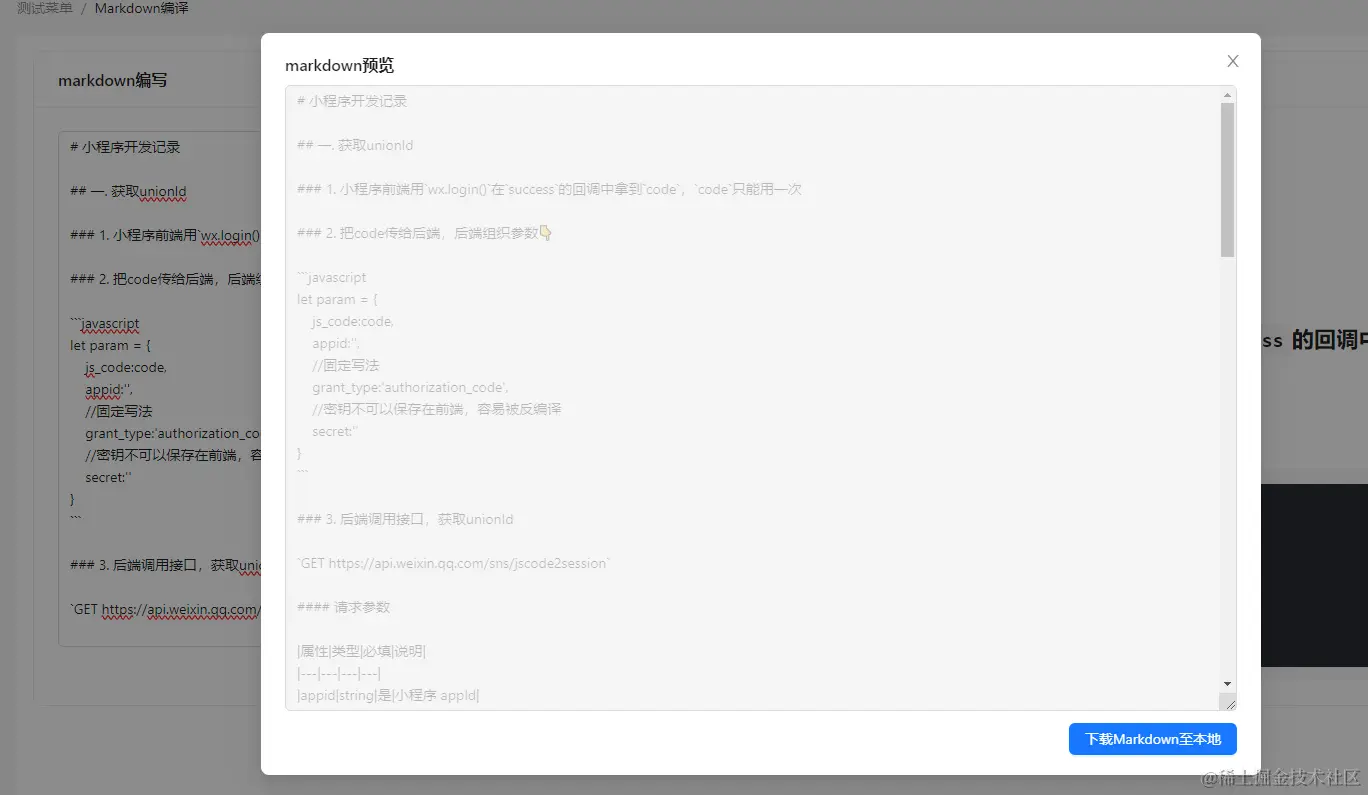Click the '### 2. 把code传给后端' line in preview
The height and width of the screenshot is (795, 1368).
[425, 233]
